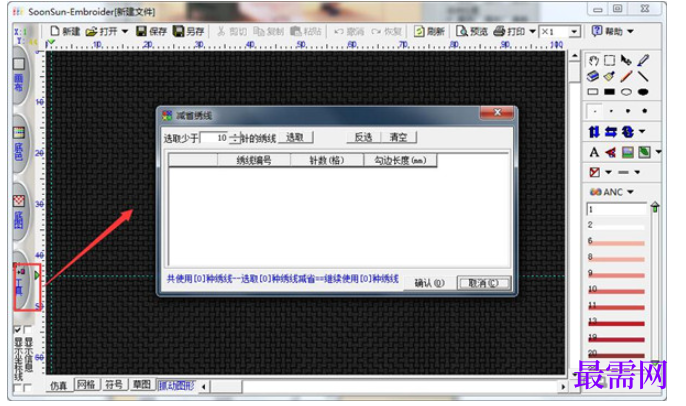Click the 针数(格) column header
686x406 pixels.
pyautogui.click(x=326, y=161)
